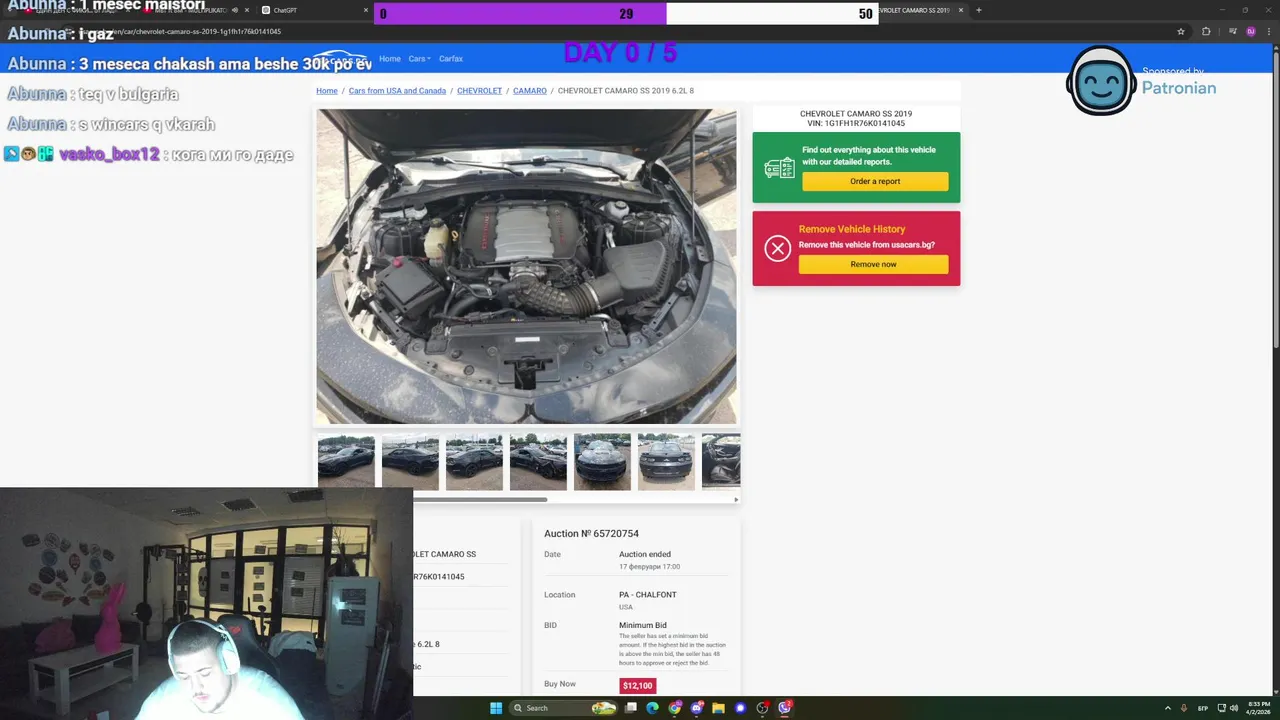Open the 'Cars from USA and Canada' breadcrumb
The width and height of the screenshot is (1280, 720).
(397, 91)
